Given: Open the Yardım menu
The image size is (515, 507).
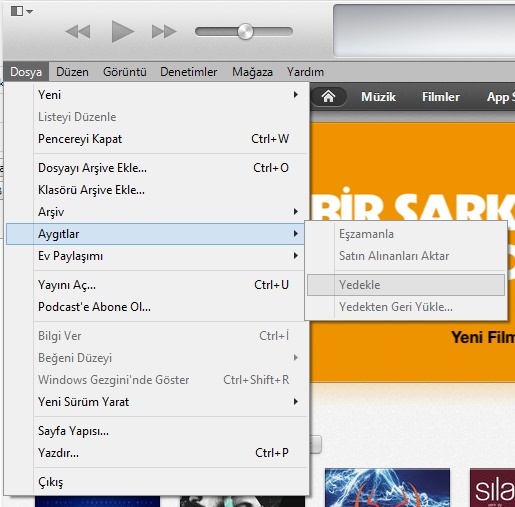Looking at the screenshot, I should (x=305, y=72).
